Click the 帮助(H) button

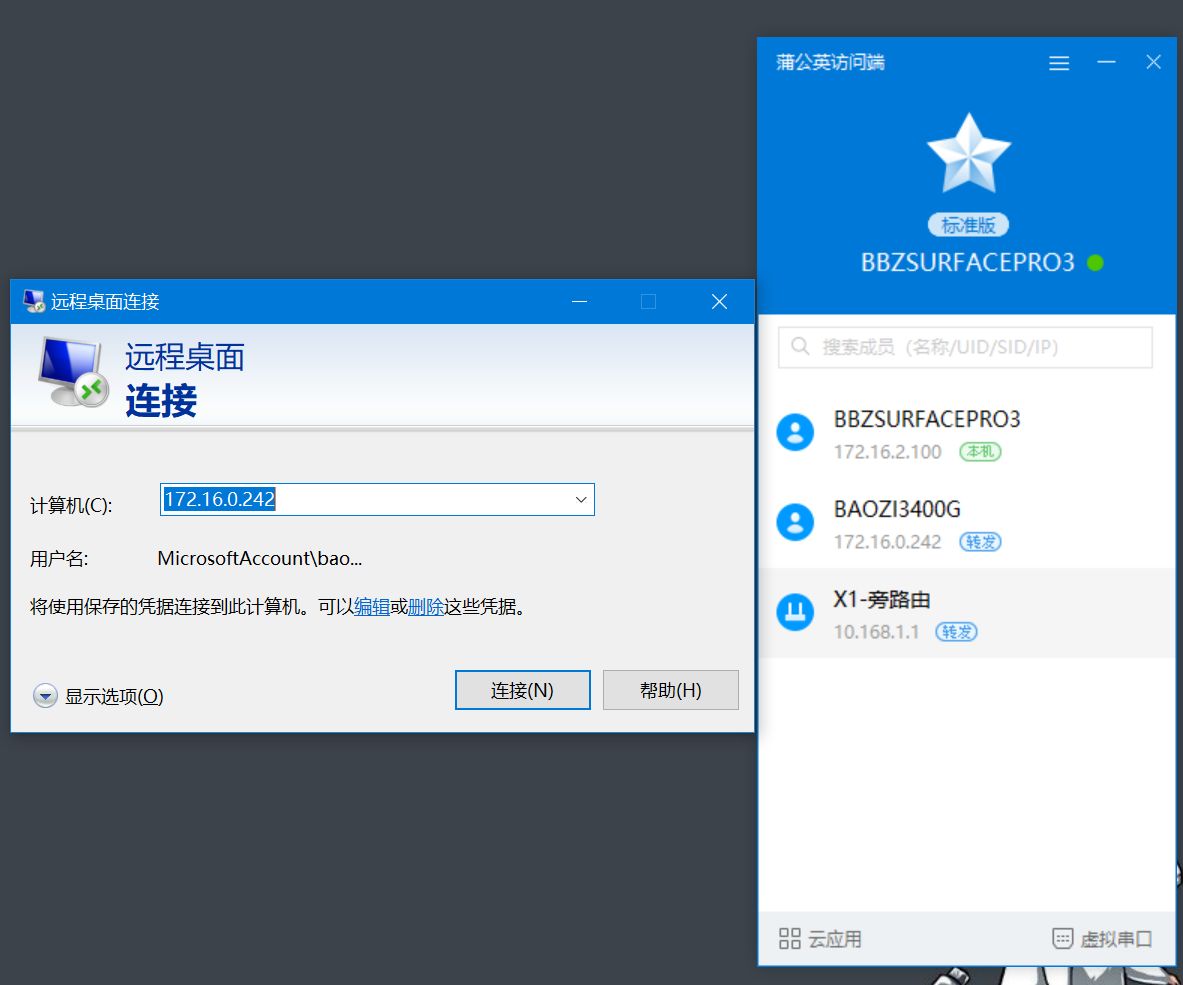pos(671,690)
